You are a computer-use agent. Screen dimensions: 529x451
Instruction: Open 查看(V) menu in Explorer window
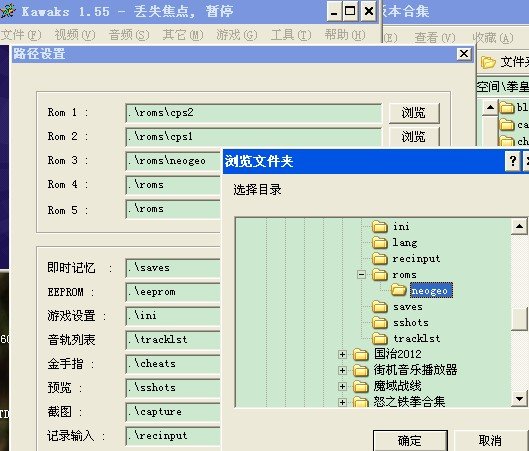click(435, 37)
